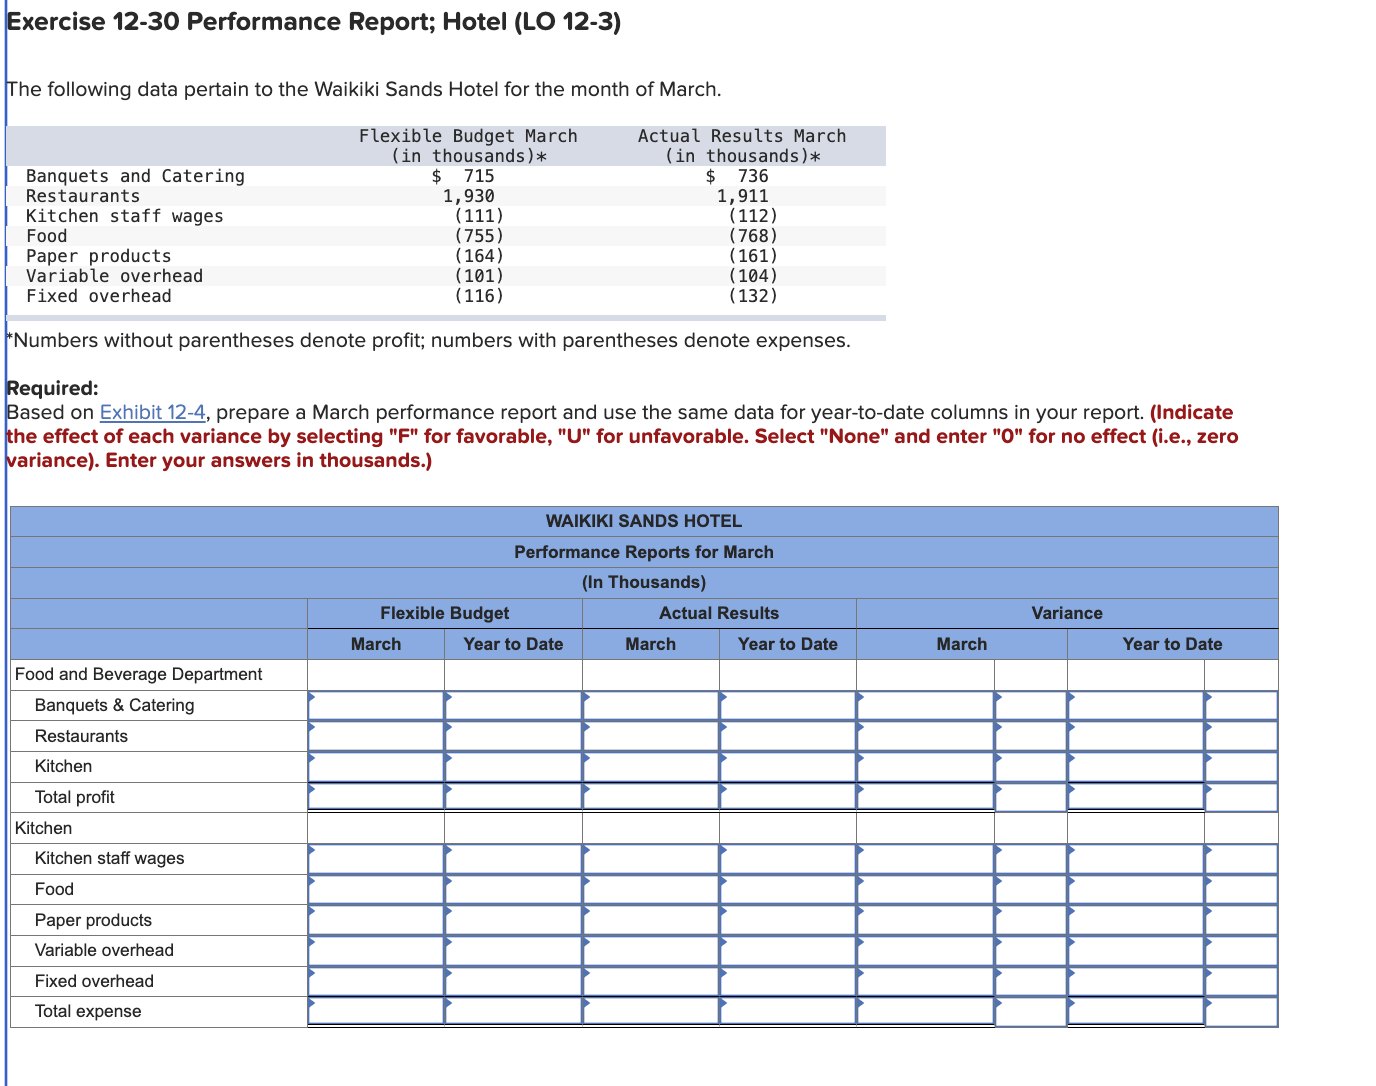
Task: Select Variance March amount cell for Paper products
Action: [925, 920]
